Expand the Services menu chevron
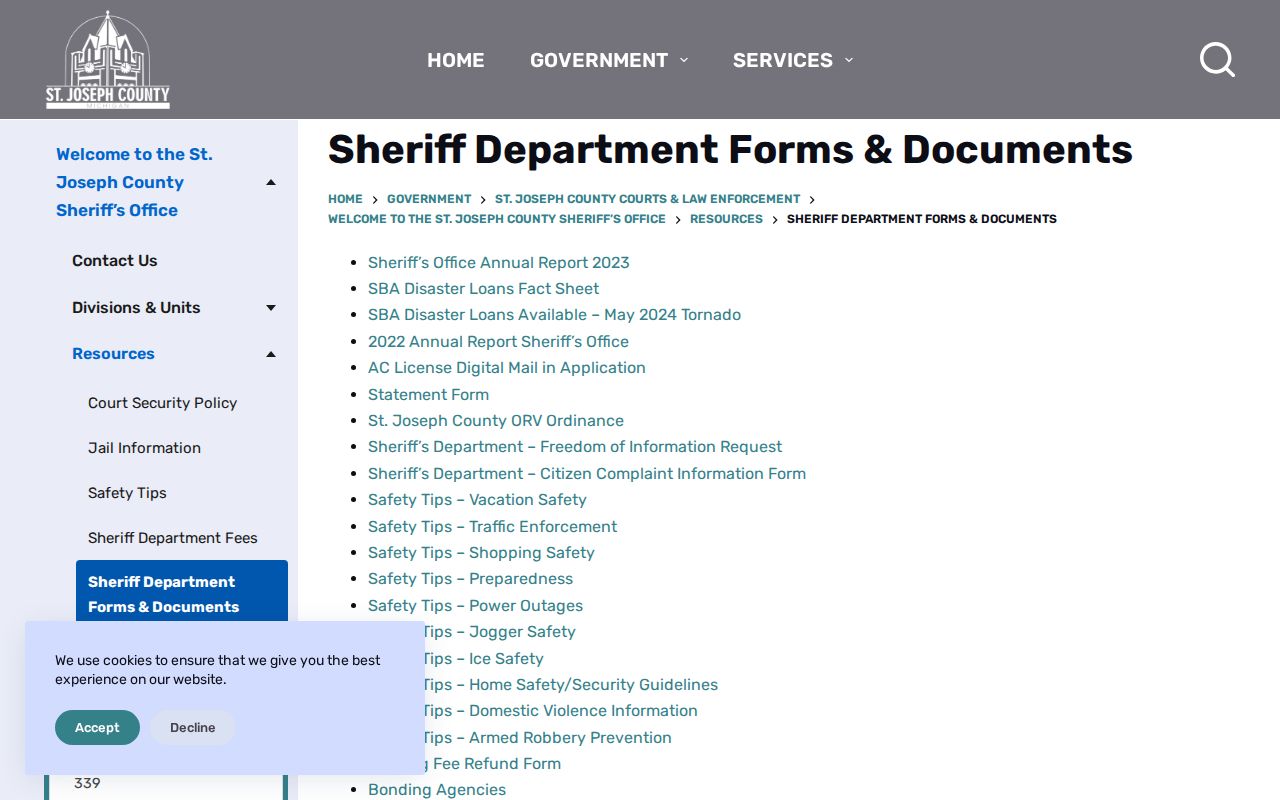The height and width of the screenshot is (800, 1280). pos(849,60)
